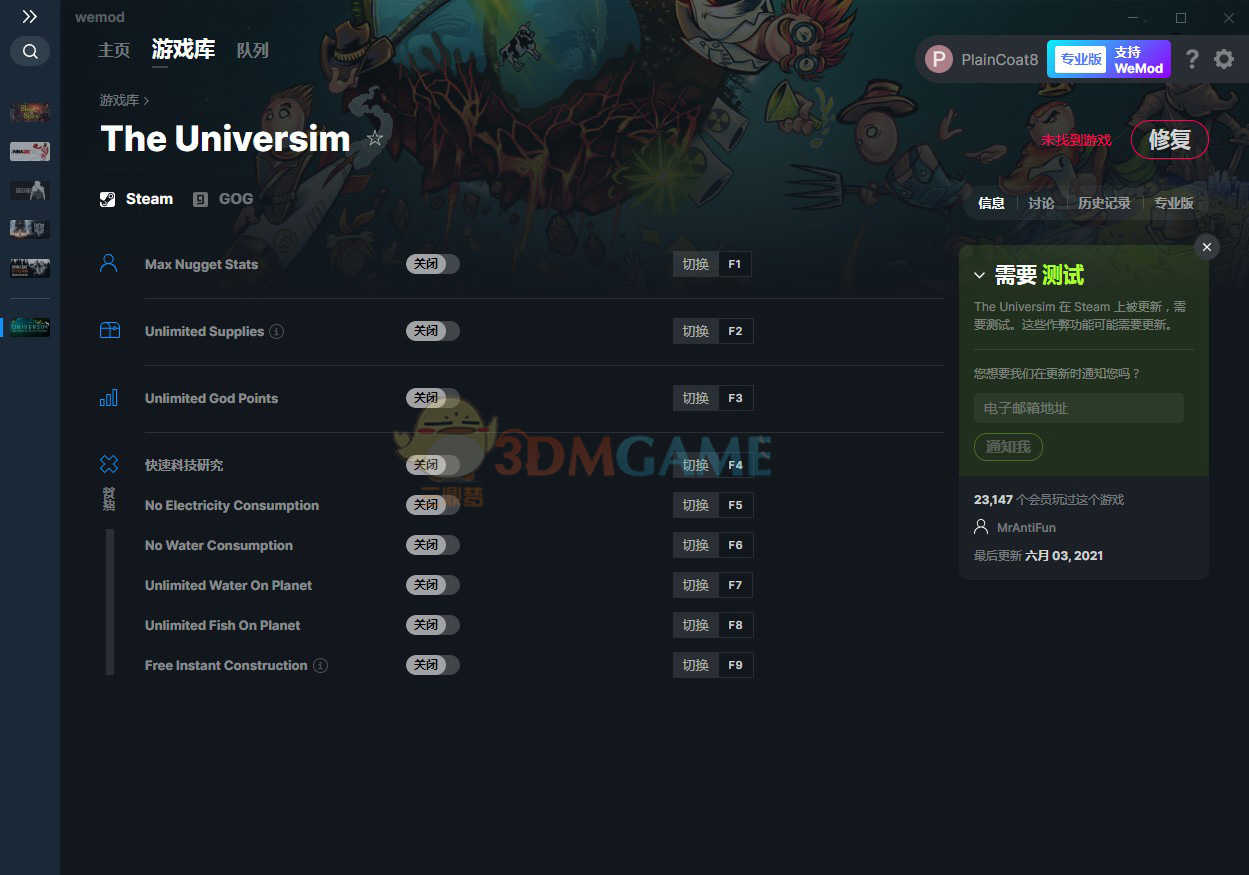The width and height of the screenshot is (1249, 875).
Task: Click 通知我 button
Action: pos(1008,447)
